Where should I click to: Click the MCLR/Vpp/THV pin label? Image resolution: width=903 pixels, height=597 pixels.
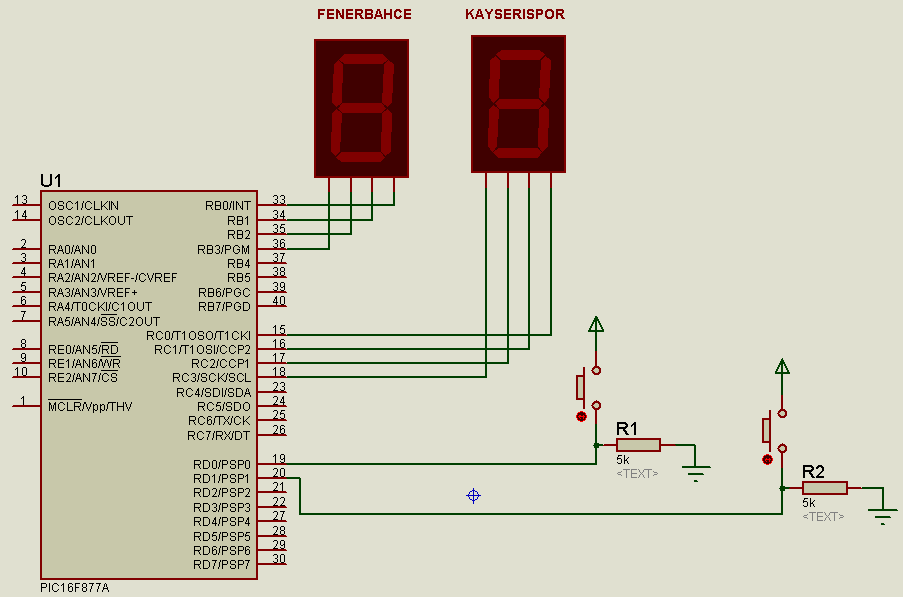(x=90, y=406)
